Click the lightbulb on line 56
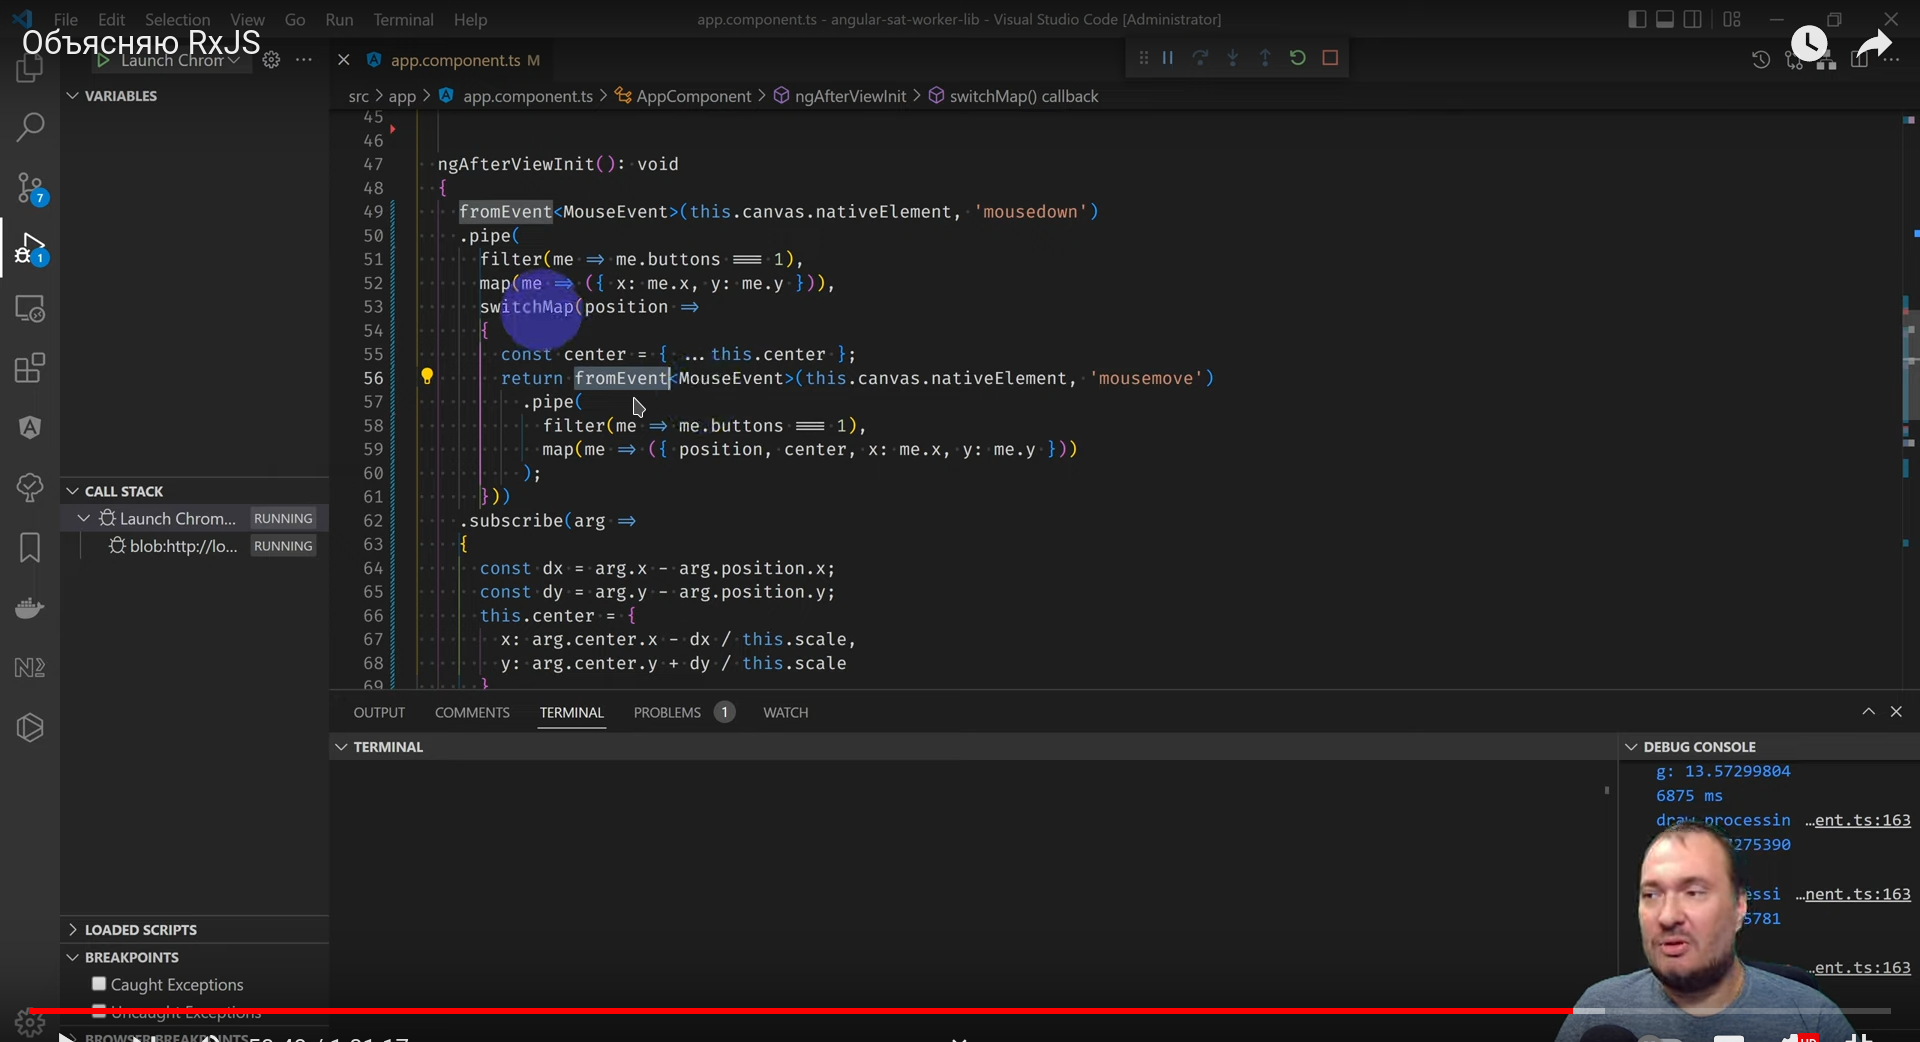 (x=427, y=377)
